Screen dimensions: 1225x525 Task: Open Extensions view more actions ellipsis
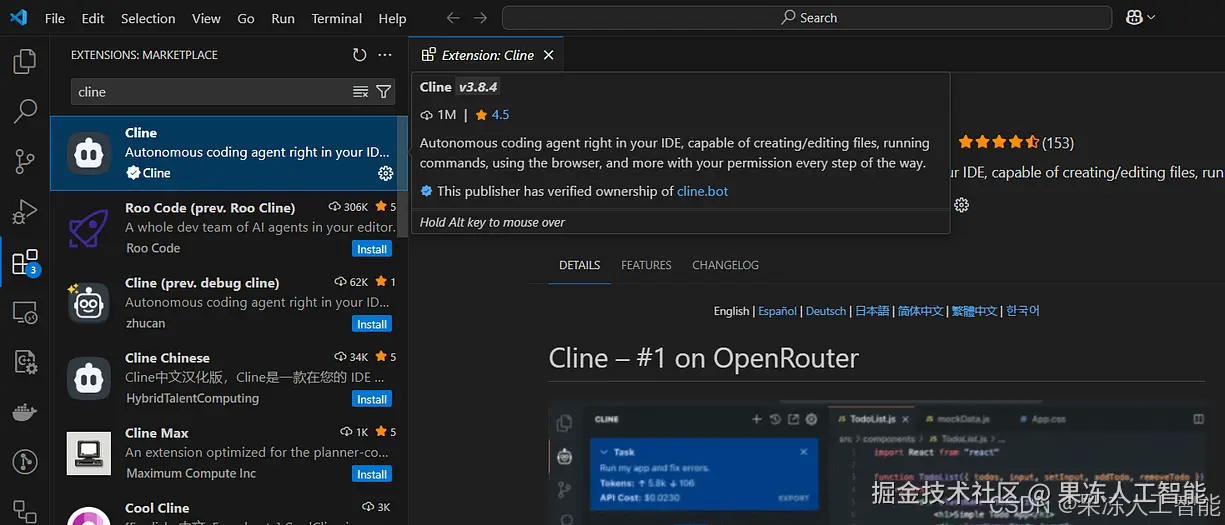tap(385, 55)
